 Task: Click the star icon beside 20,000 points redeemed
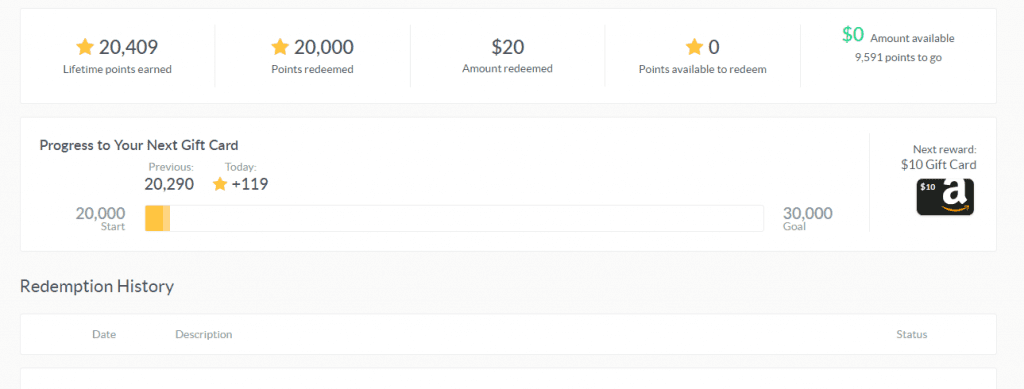(280, 47)
